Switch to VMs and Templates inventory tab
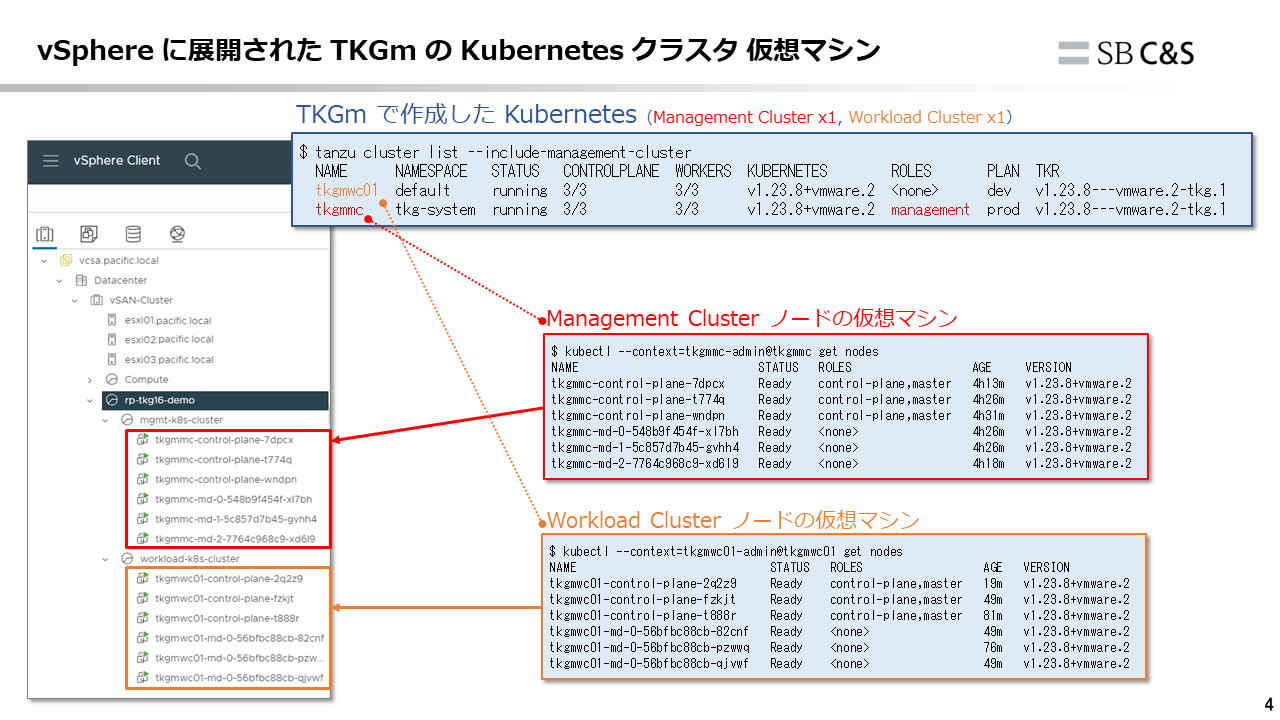The image size is (1280, 720). tap(88, 234)
